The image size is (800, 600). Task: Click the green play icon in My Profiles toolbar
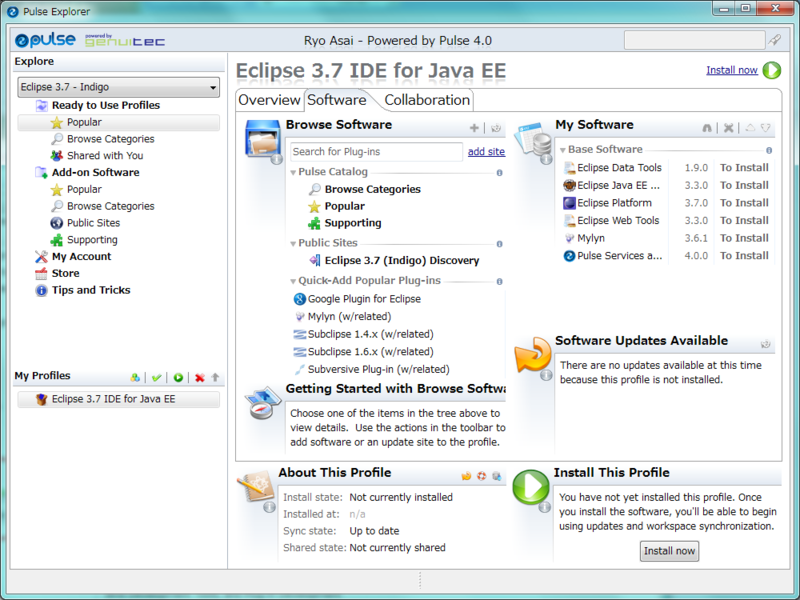178,378
